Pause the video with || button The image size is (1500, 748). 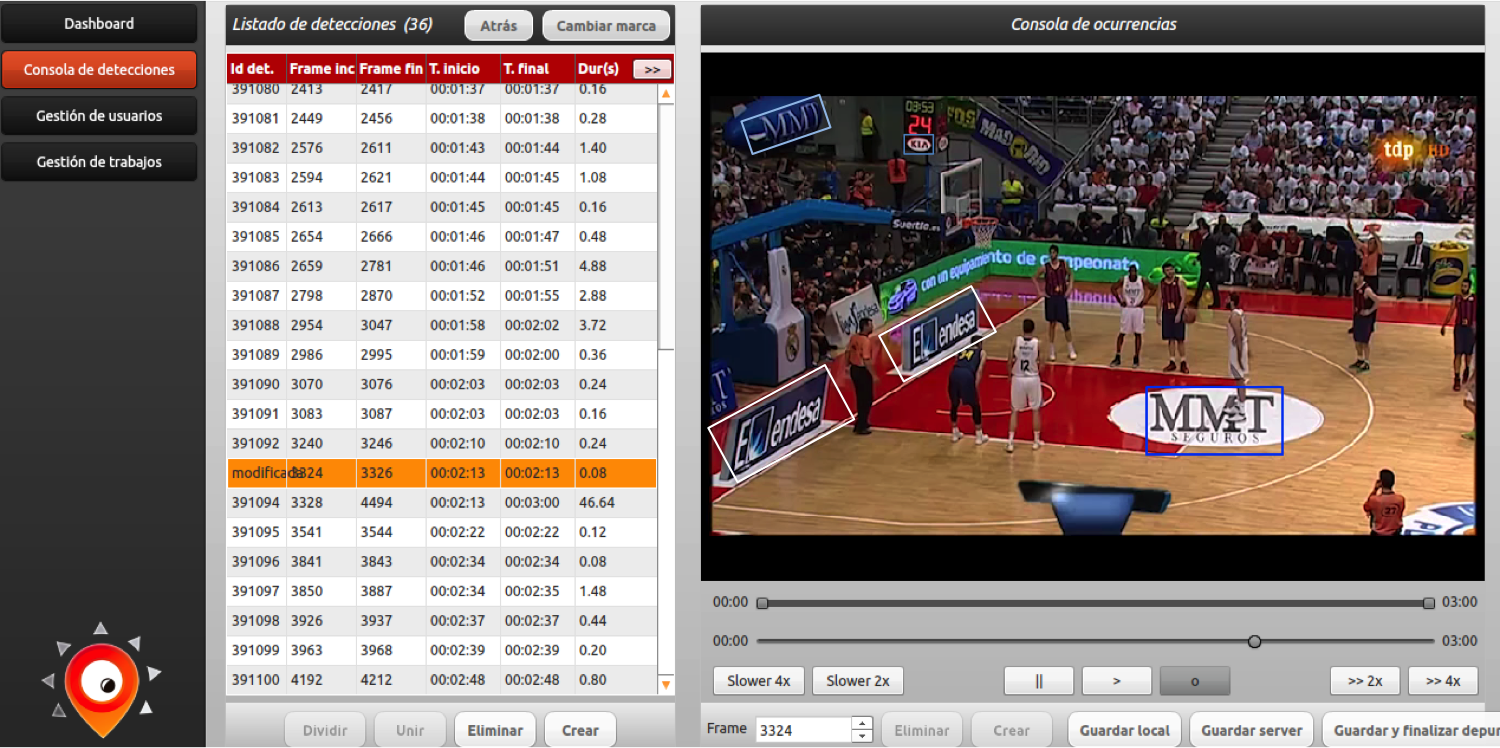pos(1039,681)
